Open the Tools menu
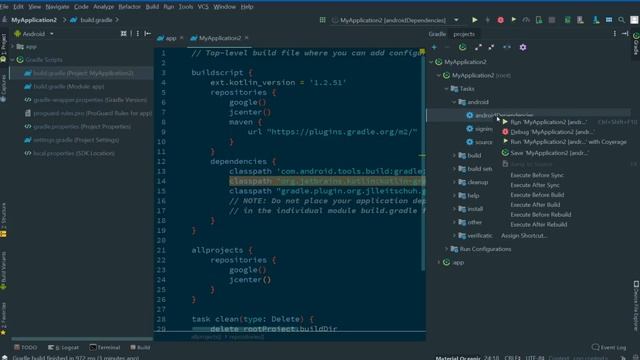 point(186,7)
